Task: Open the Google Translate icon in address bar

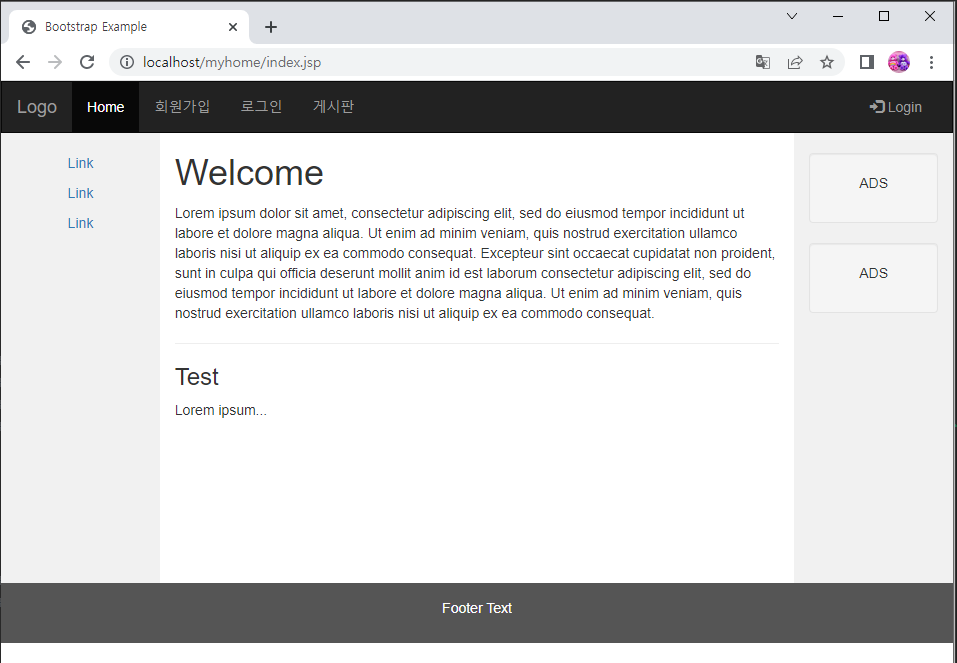Action: pyautogui.click(x=762, y=62)
